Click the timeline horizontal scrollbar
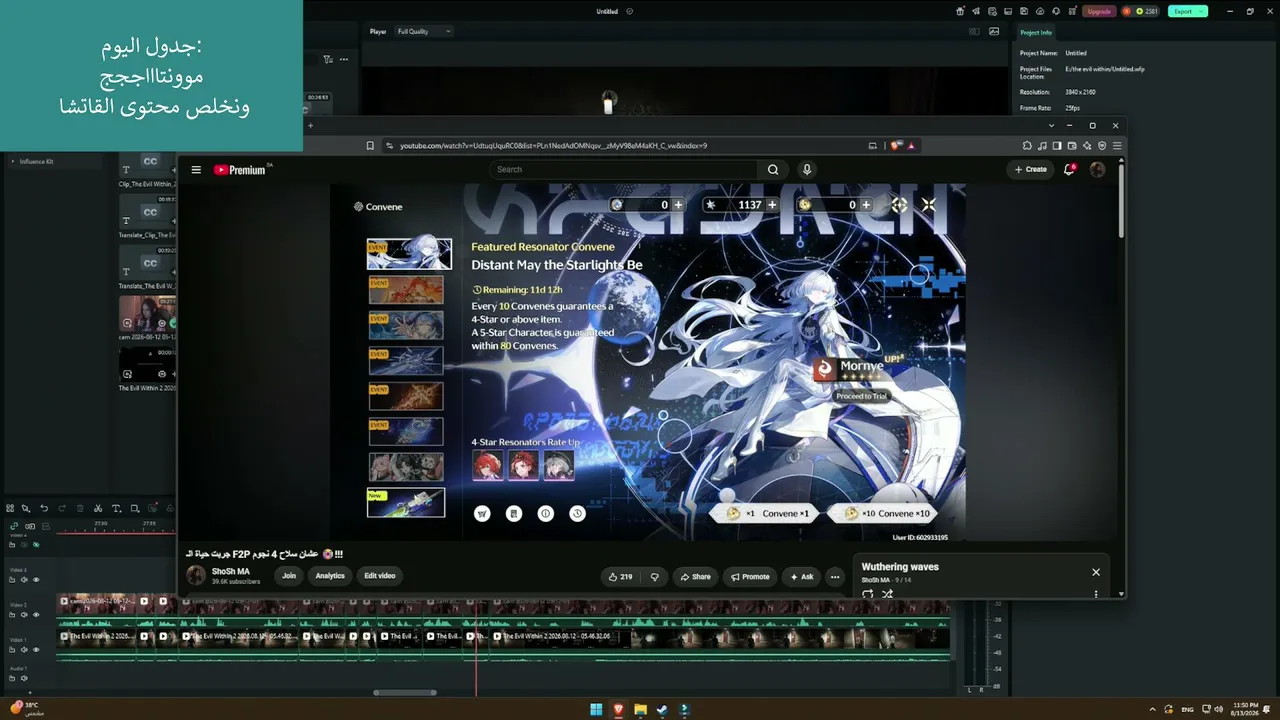 click(405, 692)
